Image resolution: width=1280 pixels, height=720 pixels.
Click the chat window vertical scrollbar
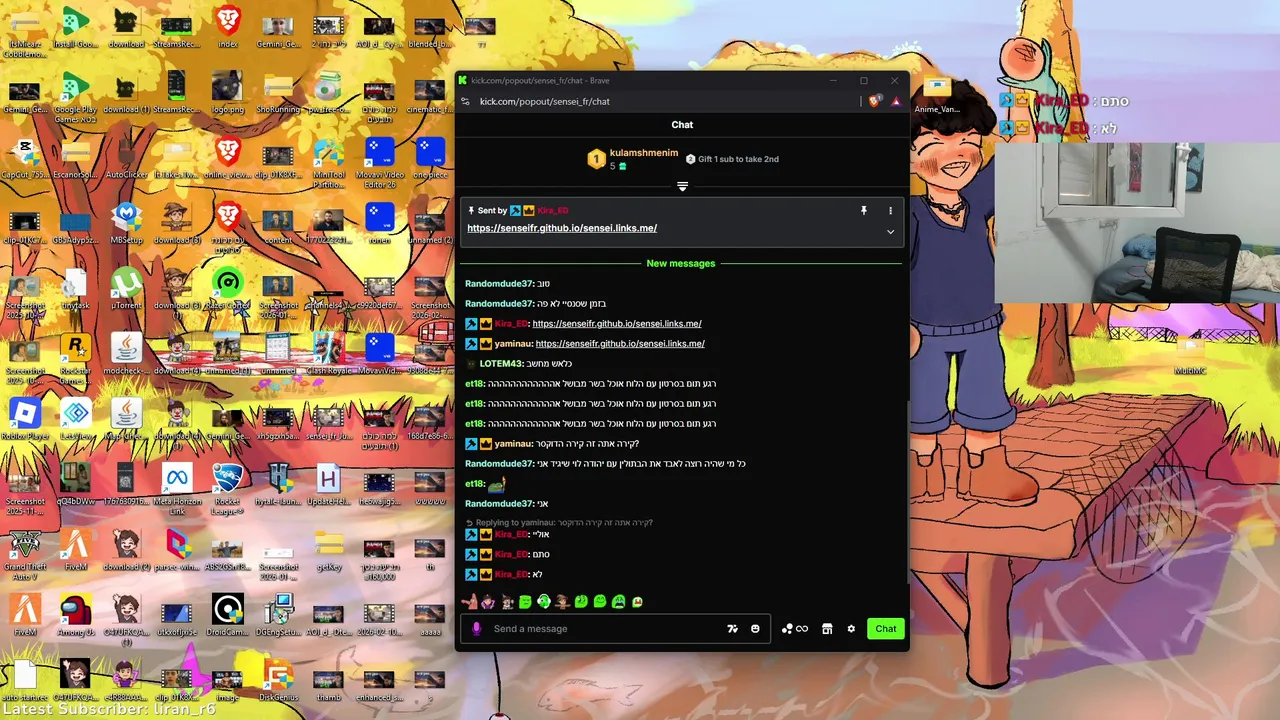pos(907,490)
